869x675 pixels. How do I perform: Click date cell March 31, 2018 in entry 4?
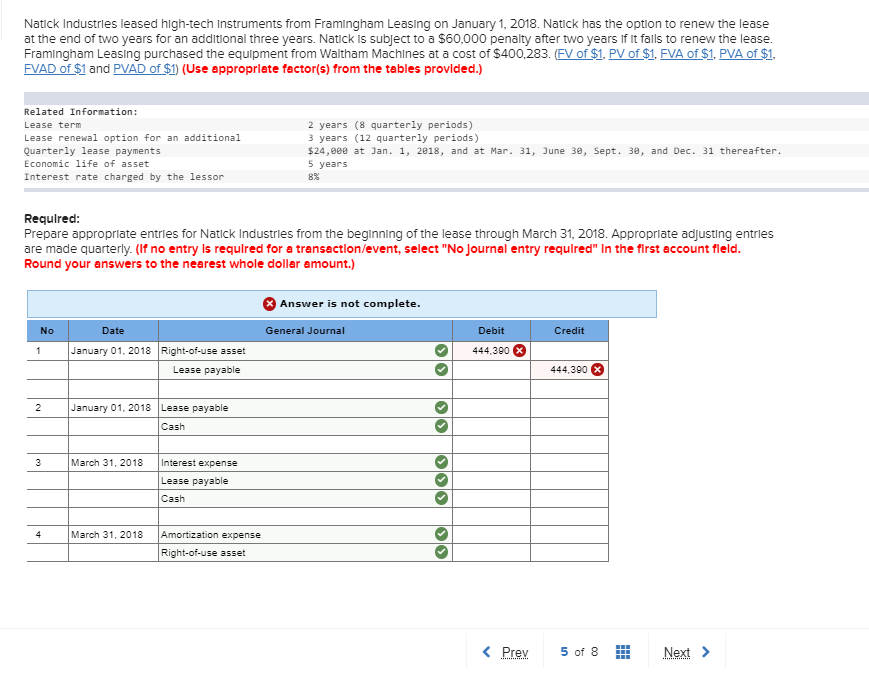[113, 534]
